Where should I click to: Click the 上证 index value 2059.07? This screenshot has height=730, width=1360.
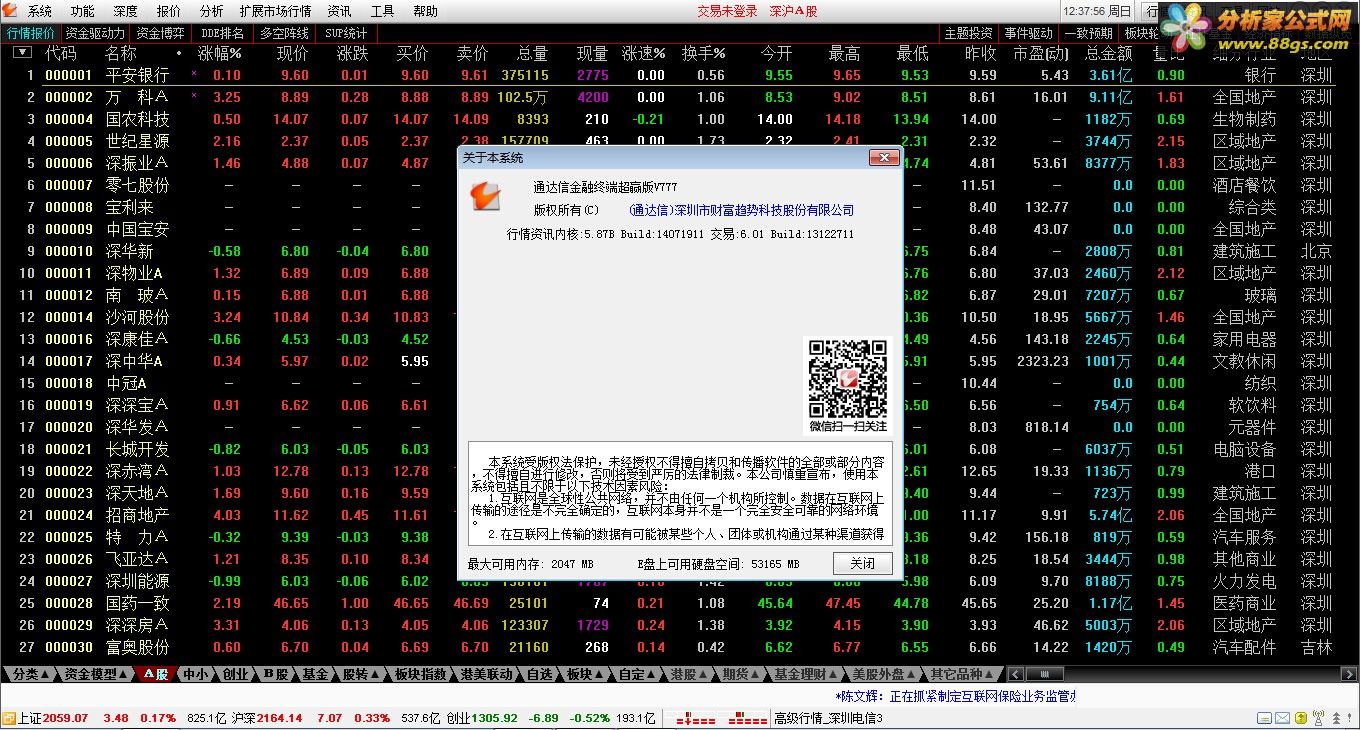[66, 718]
